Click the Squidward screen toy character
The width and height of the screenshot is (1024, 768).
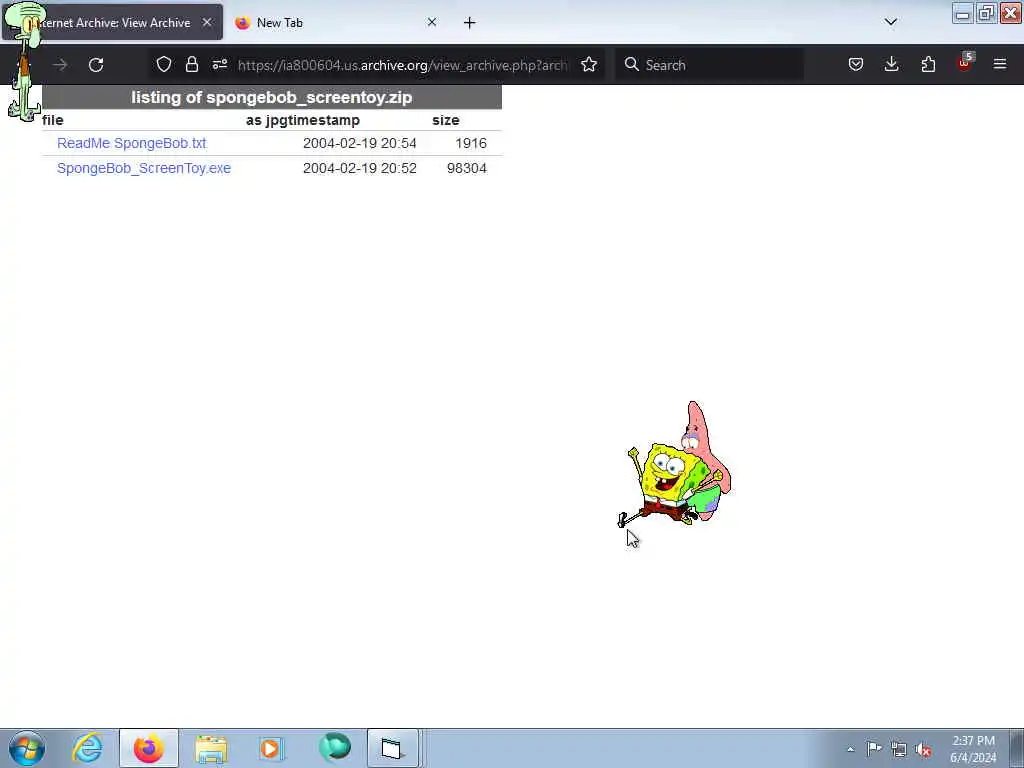[x=25, y=60]
